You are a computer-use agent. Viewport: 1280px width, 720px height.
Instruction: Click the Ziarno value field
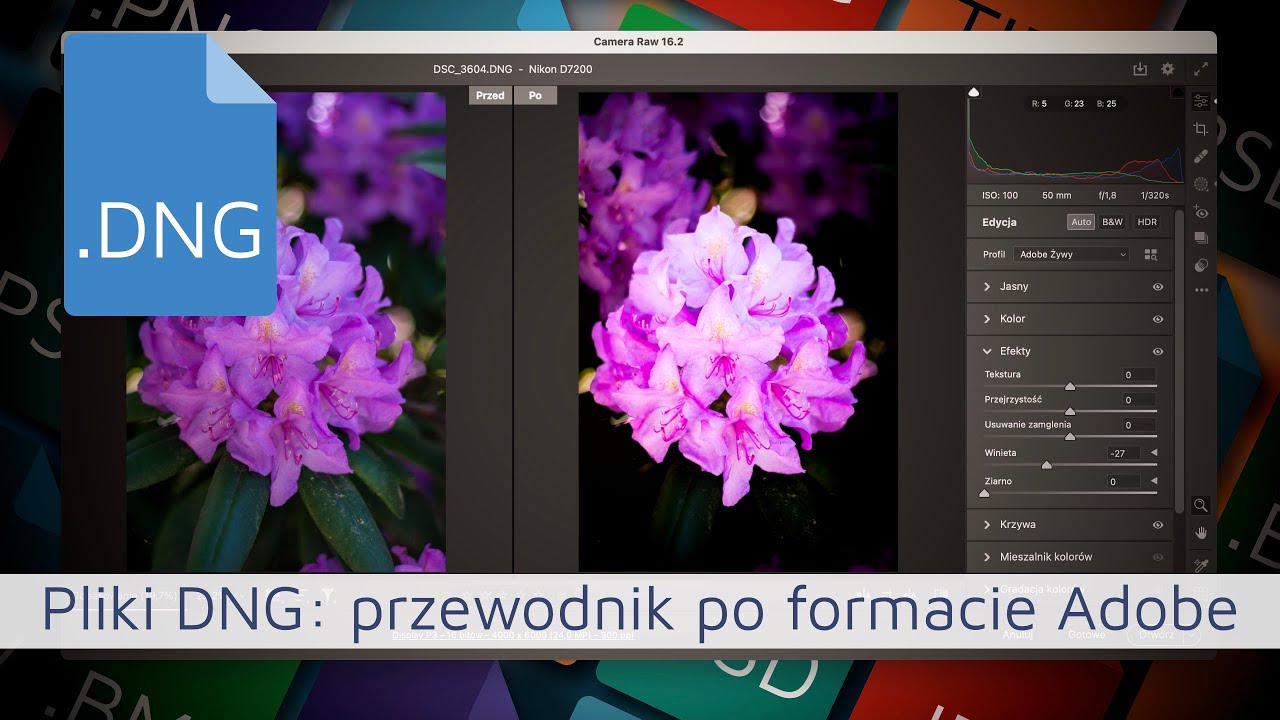click(1124, 481)
